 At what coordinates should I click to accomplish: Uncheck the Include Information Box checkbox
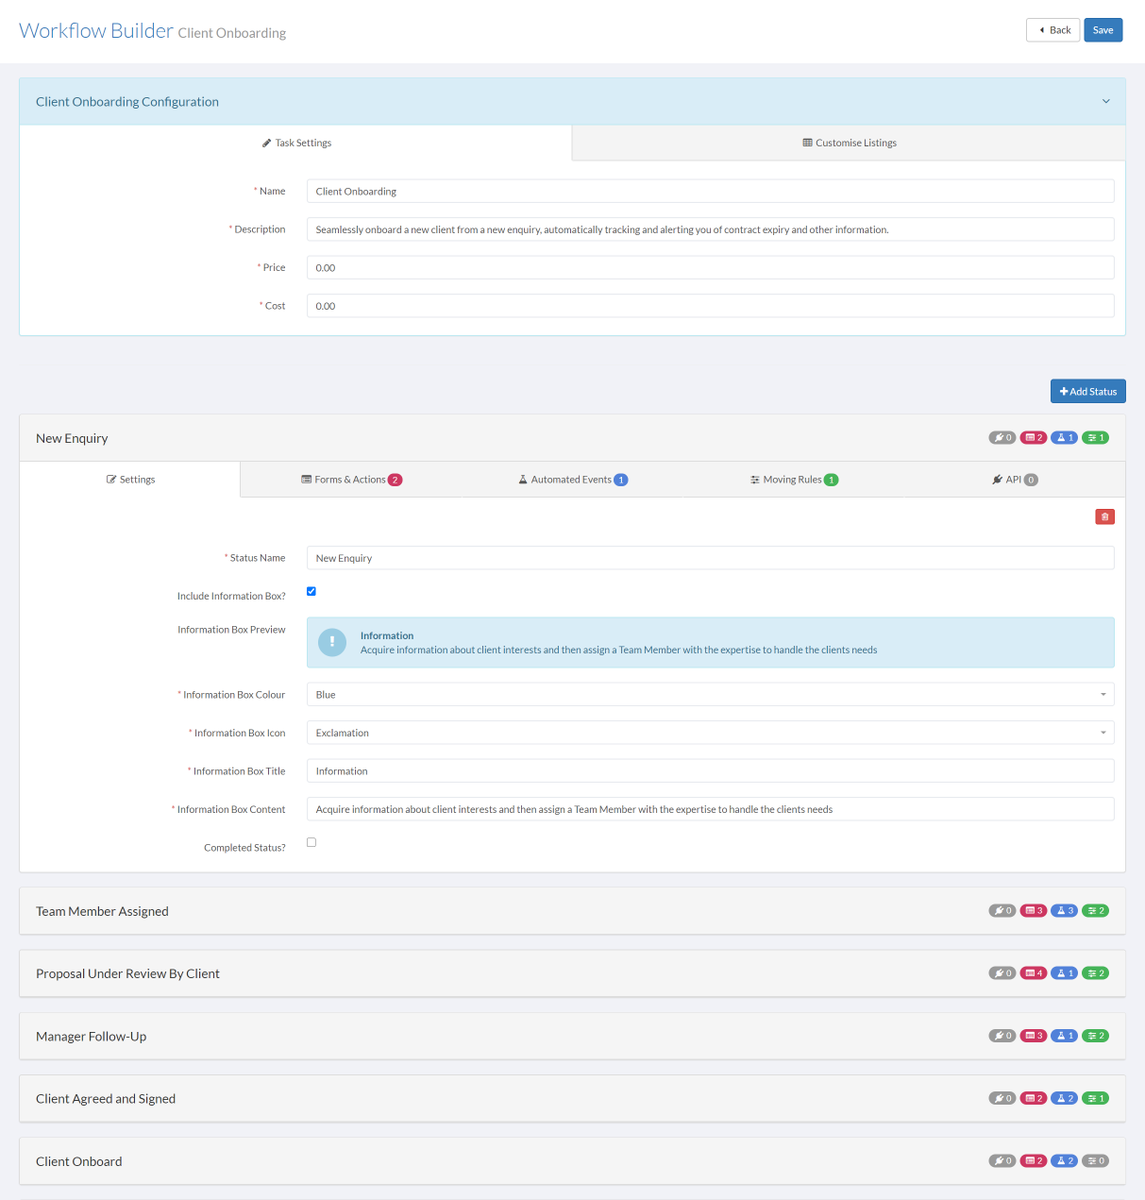[x=311, y=591]
